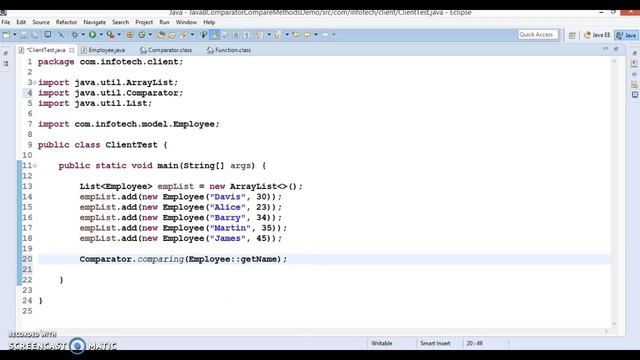
Task: Click on the word getName in line 20
Action: click(258, 259)
